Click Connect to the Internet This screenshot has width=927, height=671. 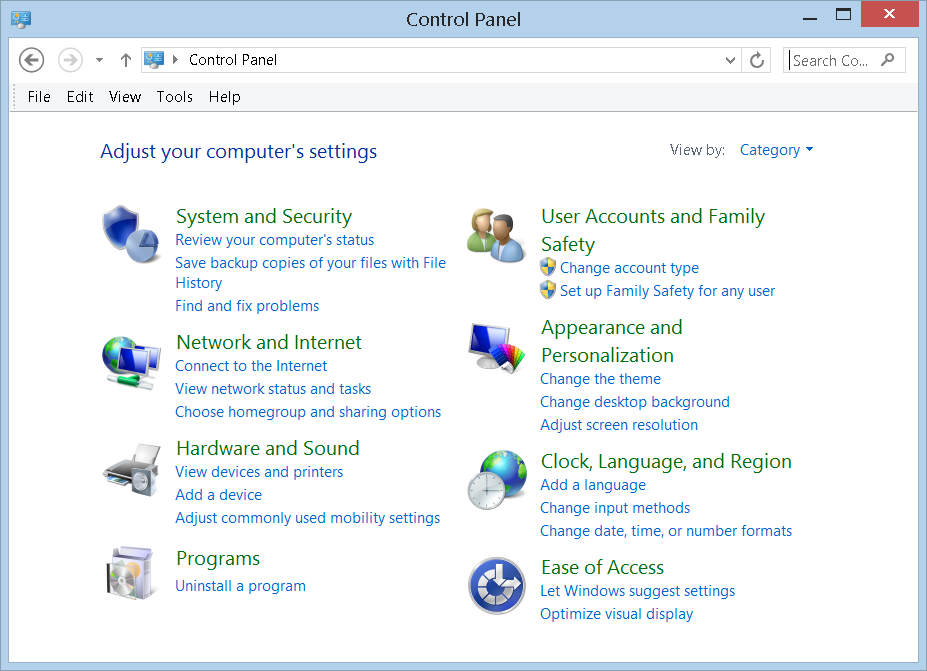(x=251, y=366)
